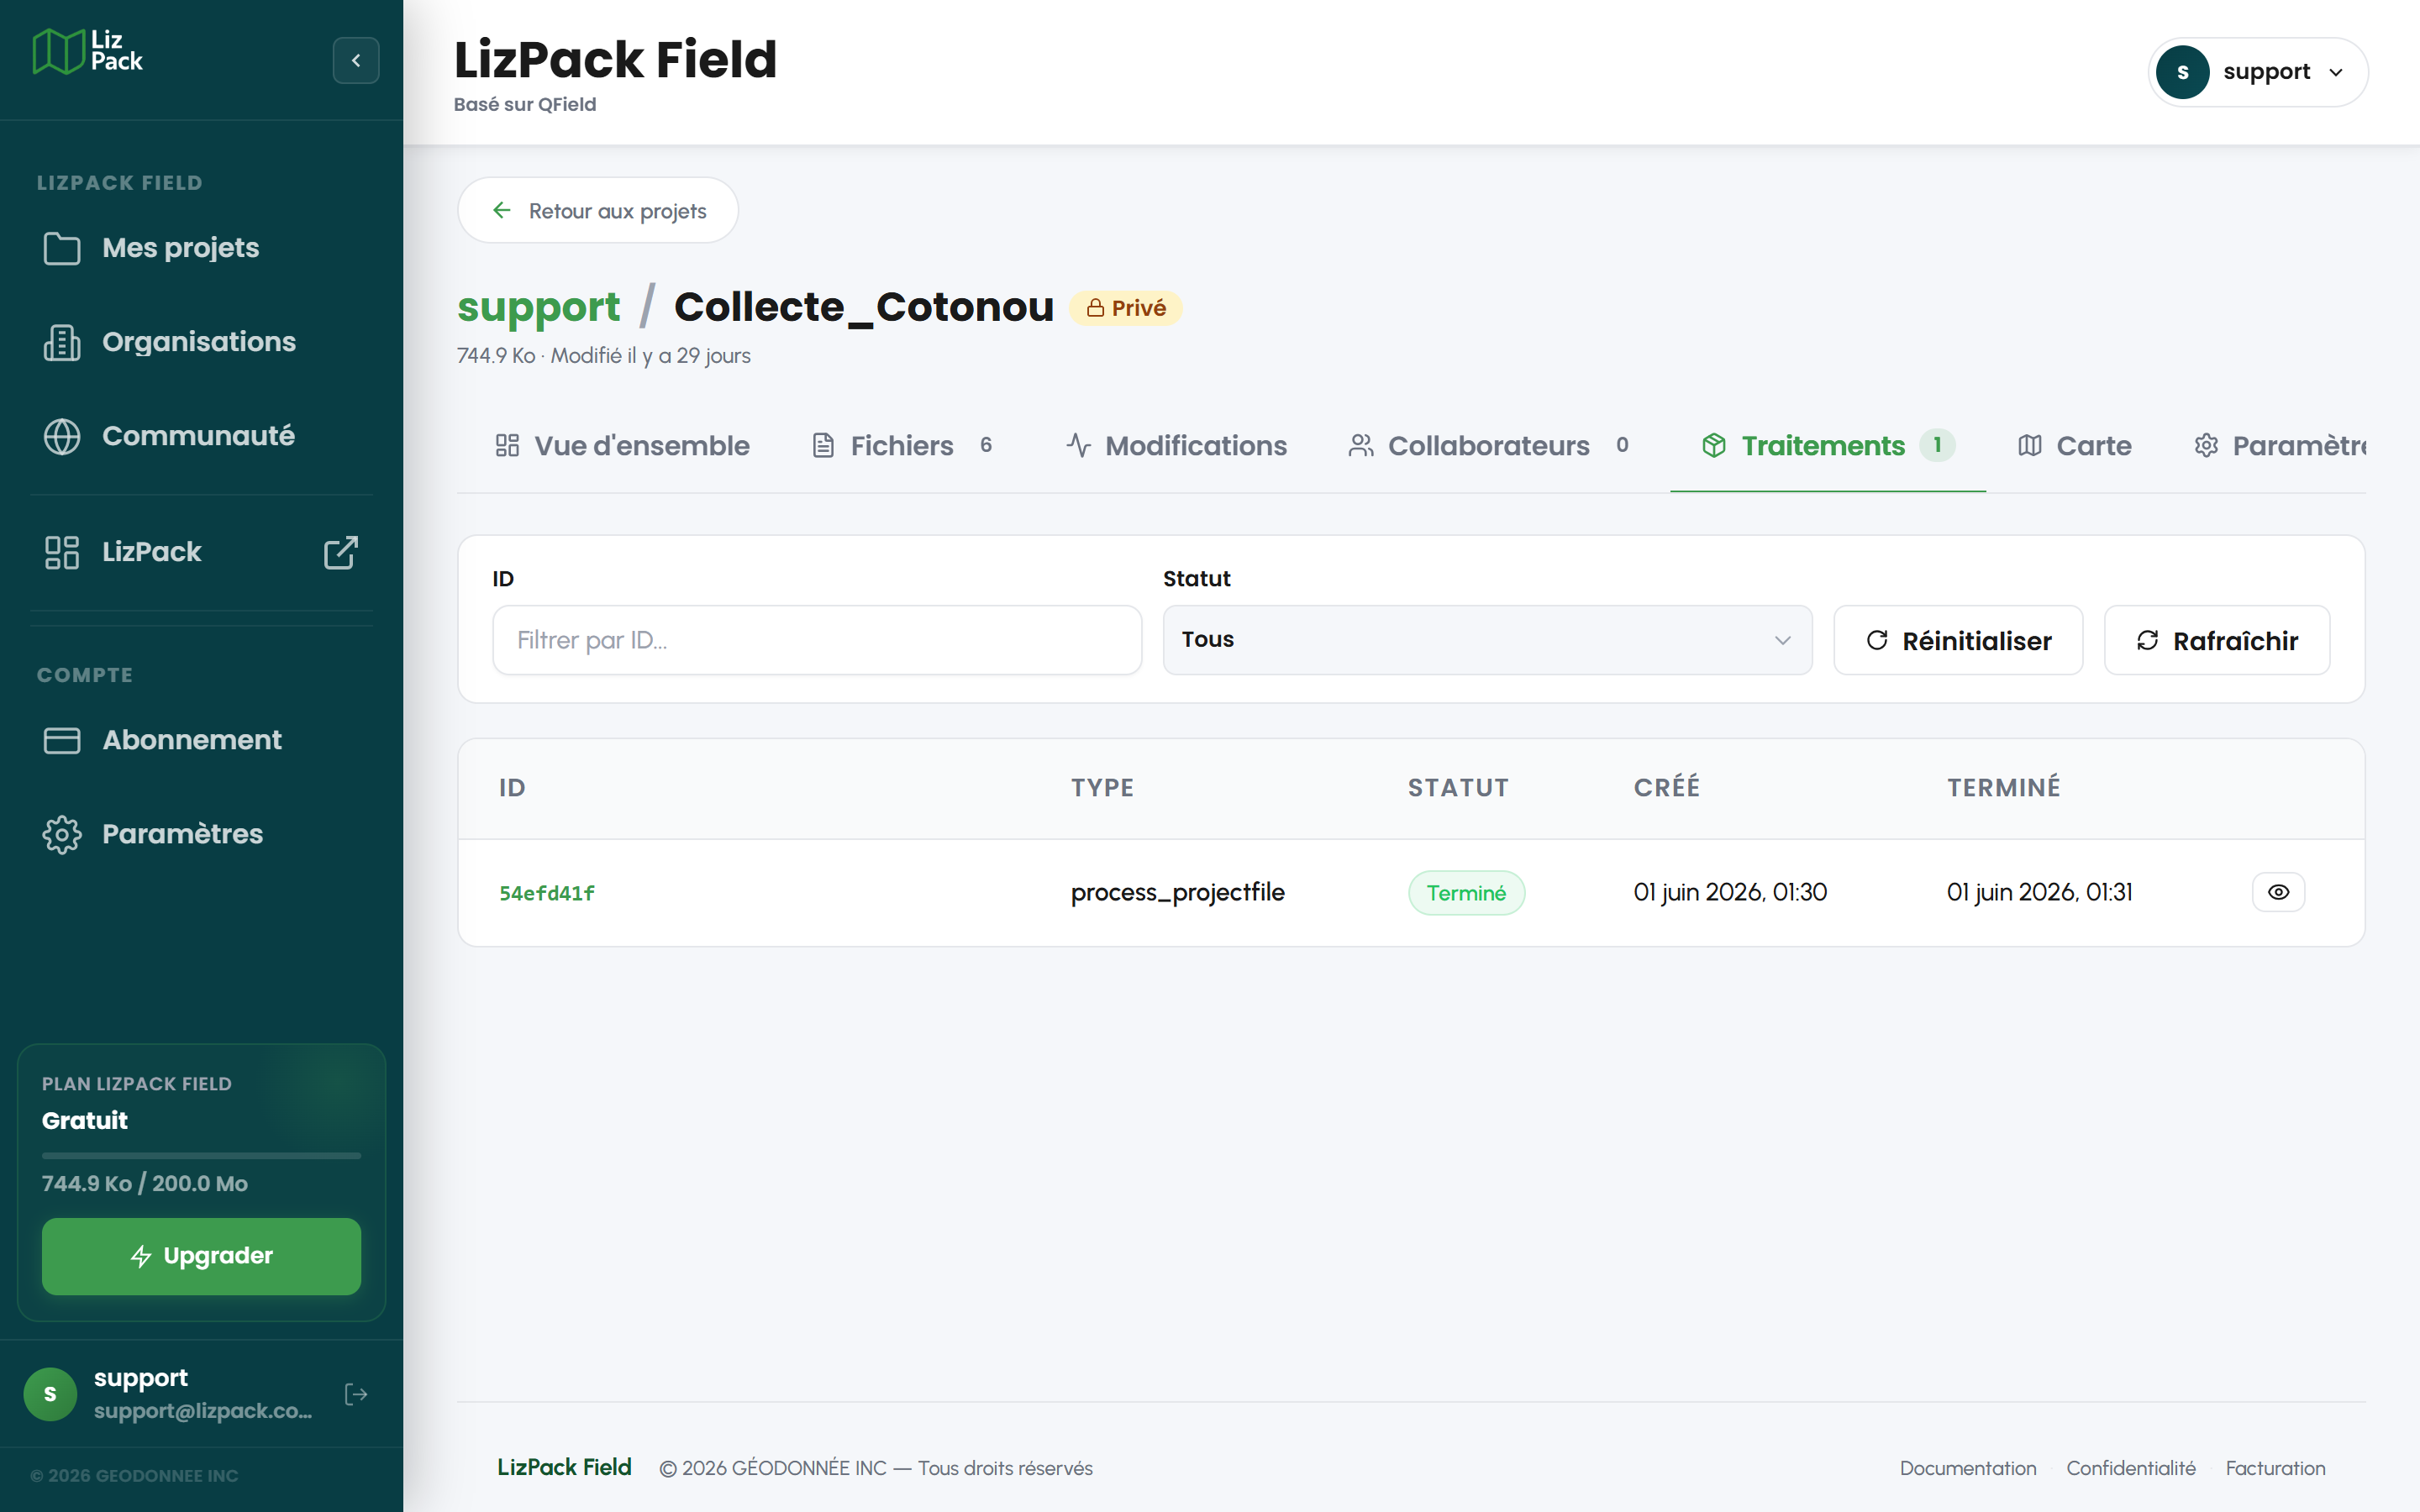
Task: Click the LizPack logo in the sidebar
Action: coord(88,51)
